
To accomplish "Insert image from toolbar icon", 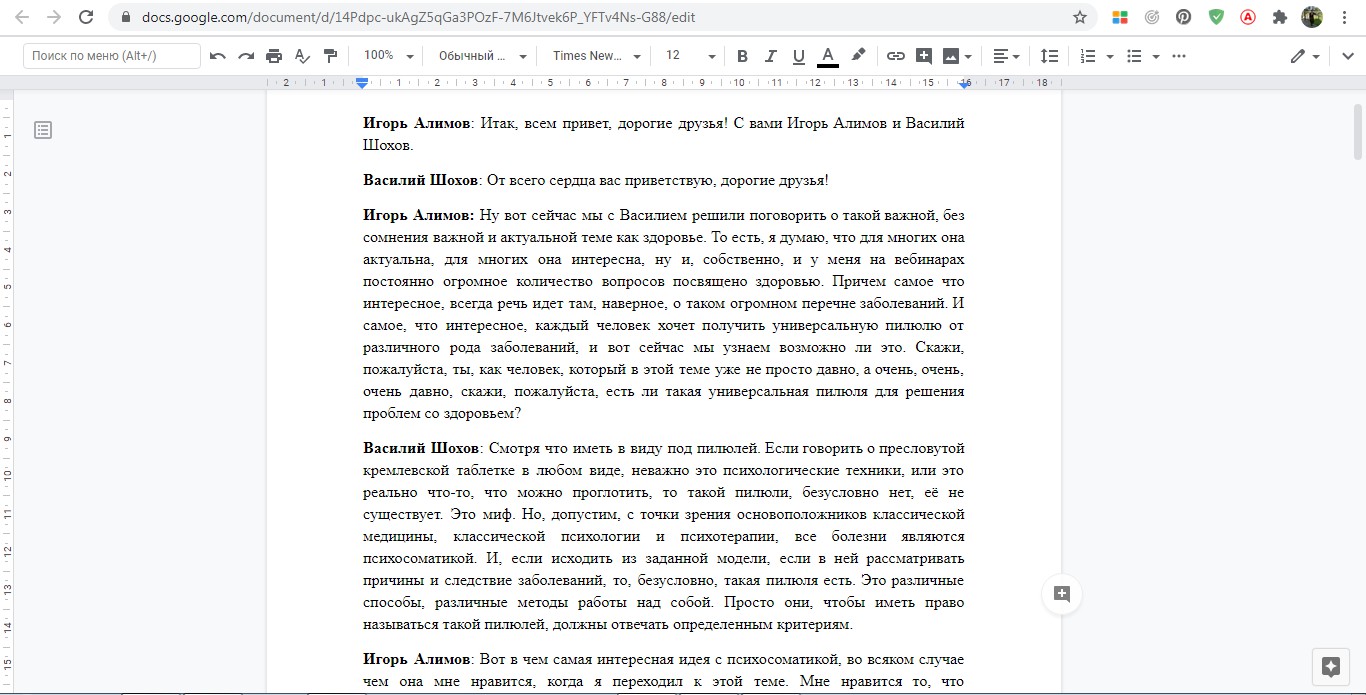I will (951, 56).
